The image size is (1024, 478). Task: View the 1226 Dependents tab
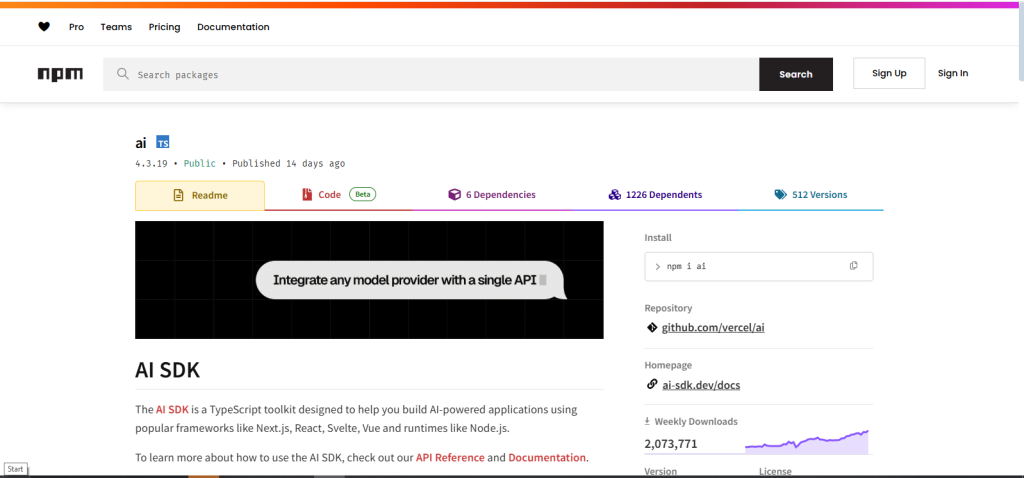tap(655, 195)
